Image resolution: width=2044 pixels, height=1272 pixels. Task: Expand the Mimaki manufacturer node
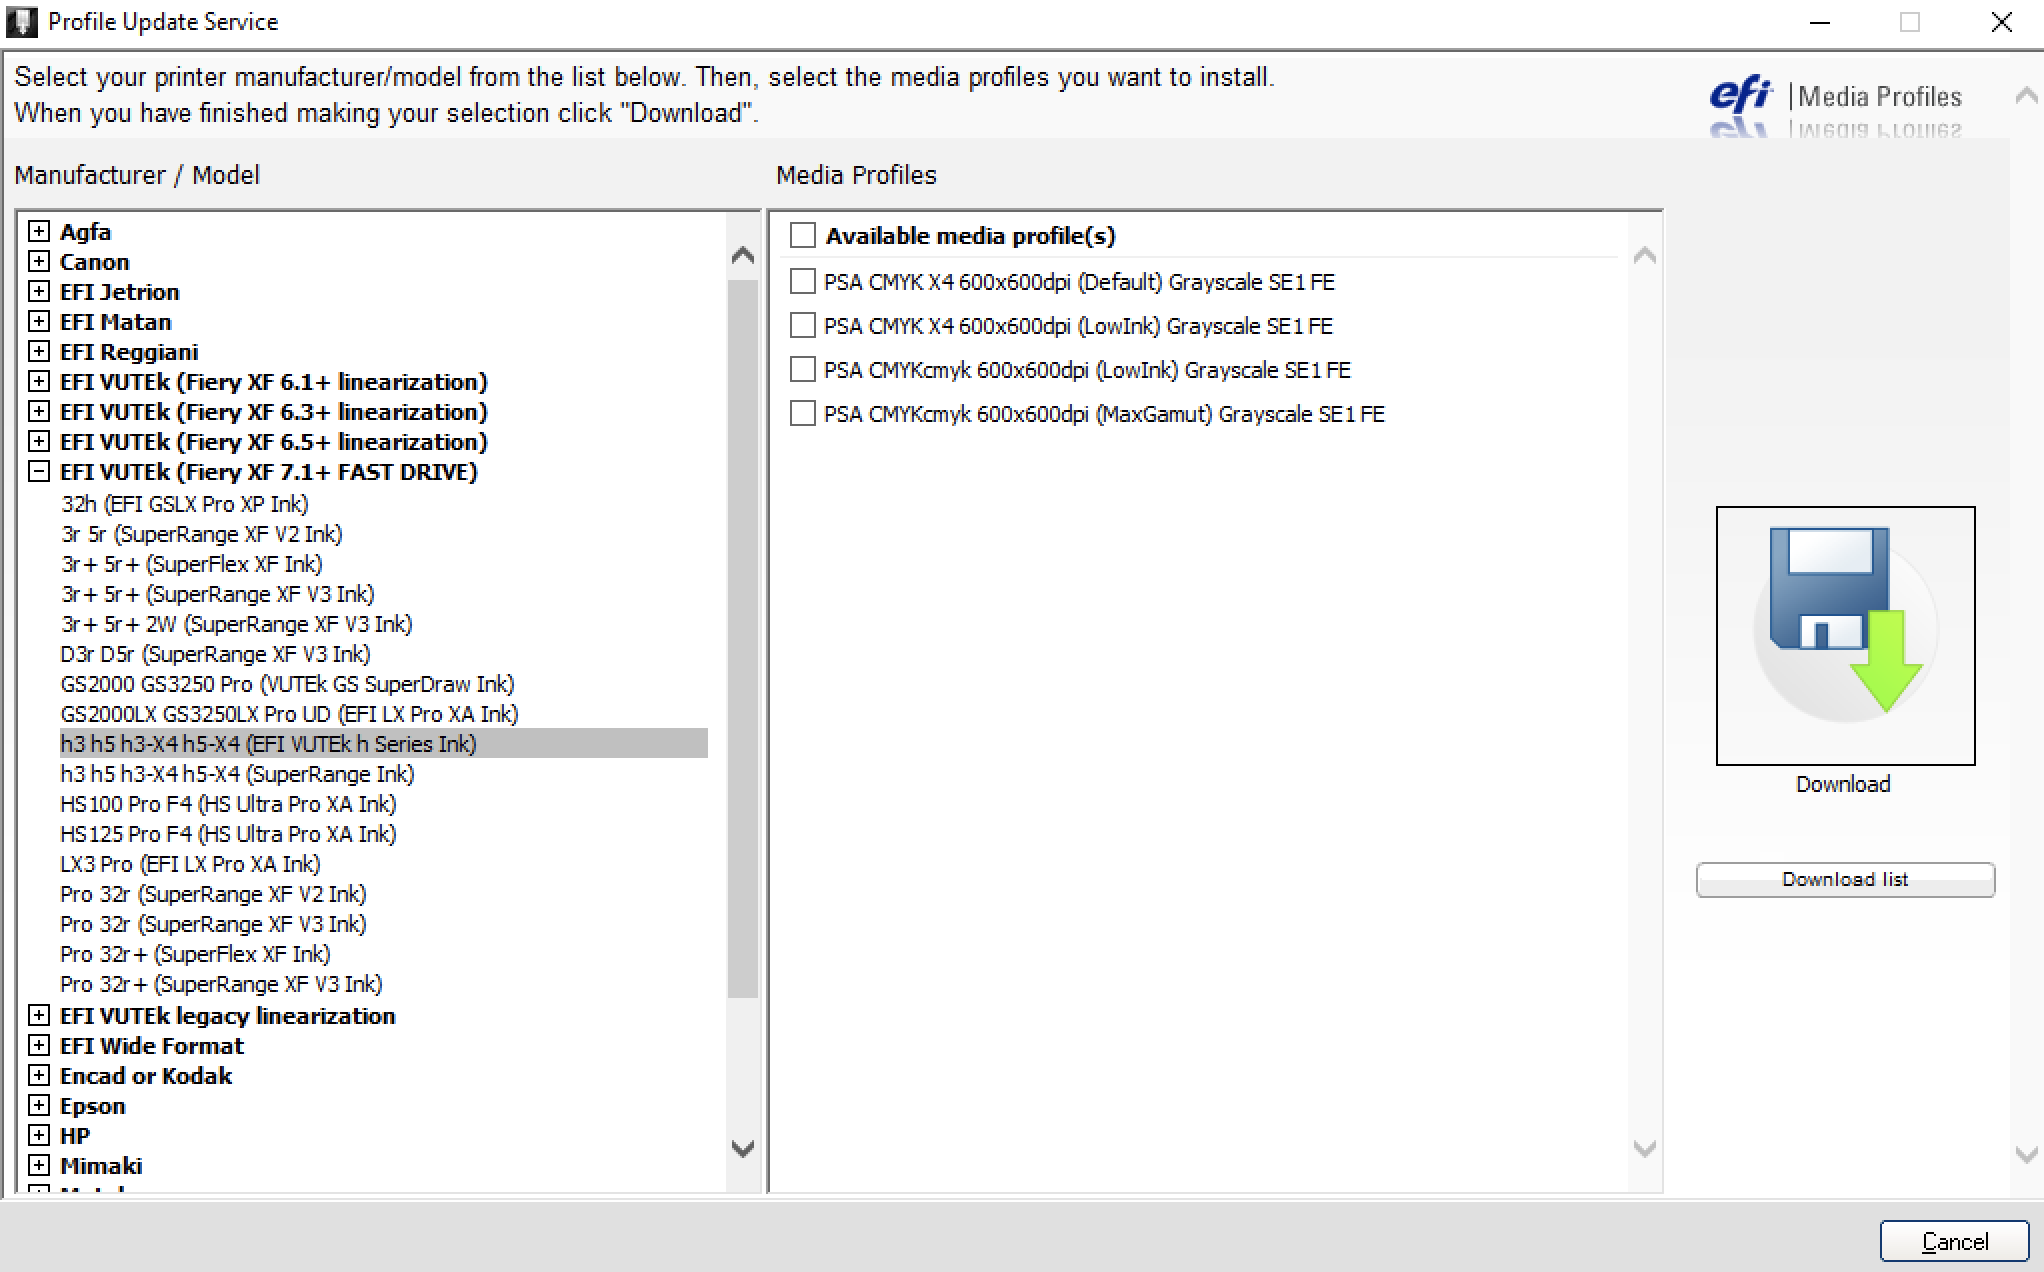point(39,1165)
